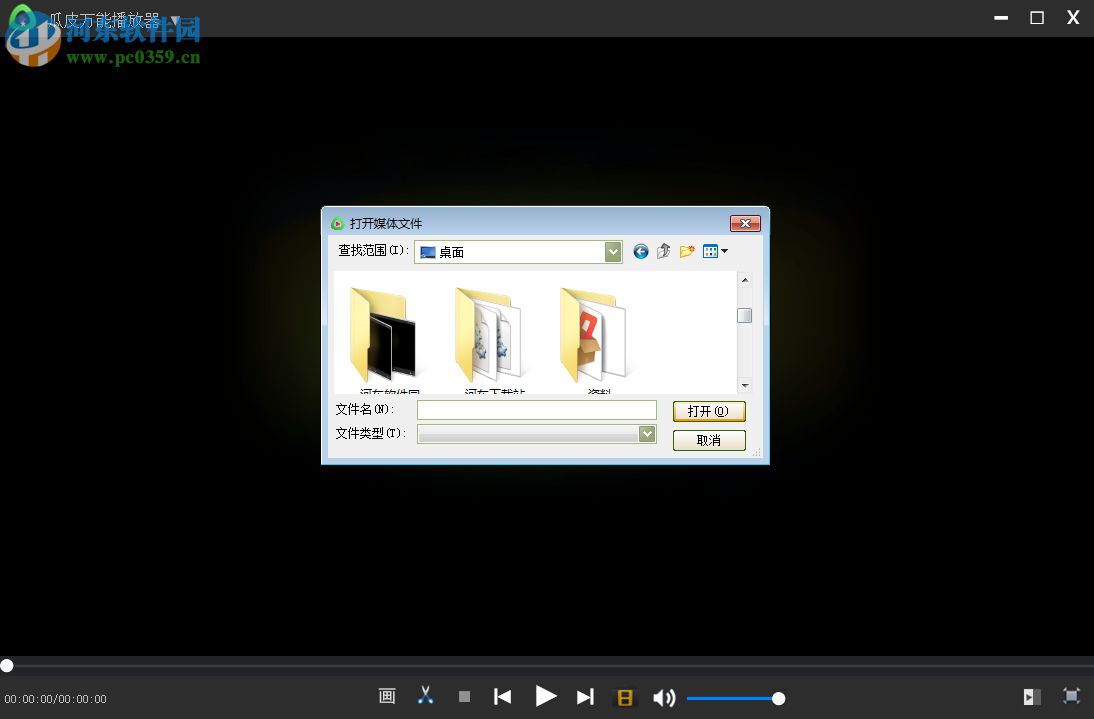Toggle the playlist side panel icon
This screenshot has width=1094, height=719.
coord(1032,697)
